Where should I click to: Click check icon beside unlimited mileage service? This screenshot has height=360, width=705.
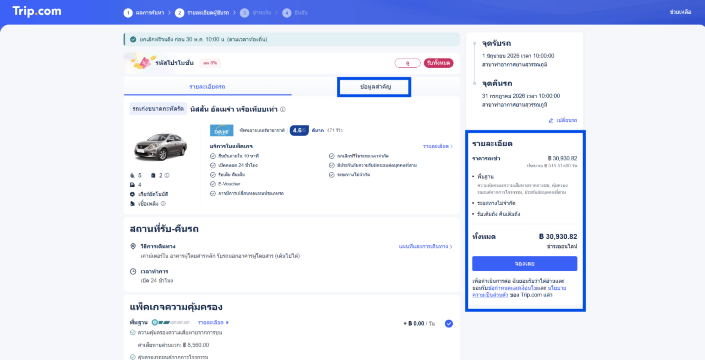click(332, 174)
